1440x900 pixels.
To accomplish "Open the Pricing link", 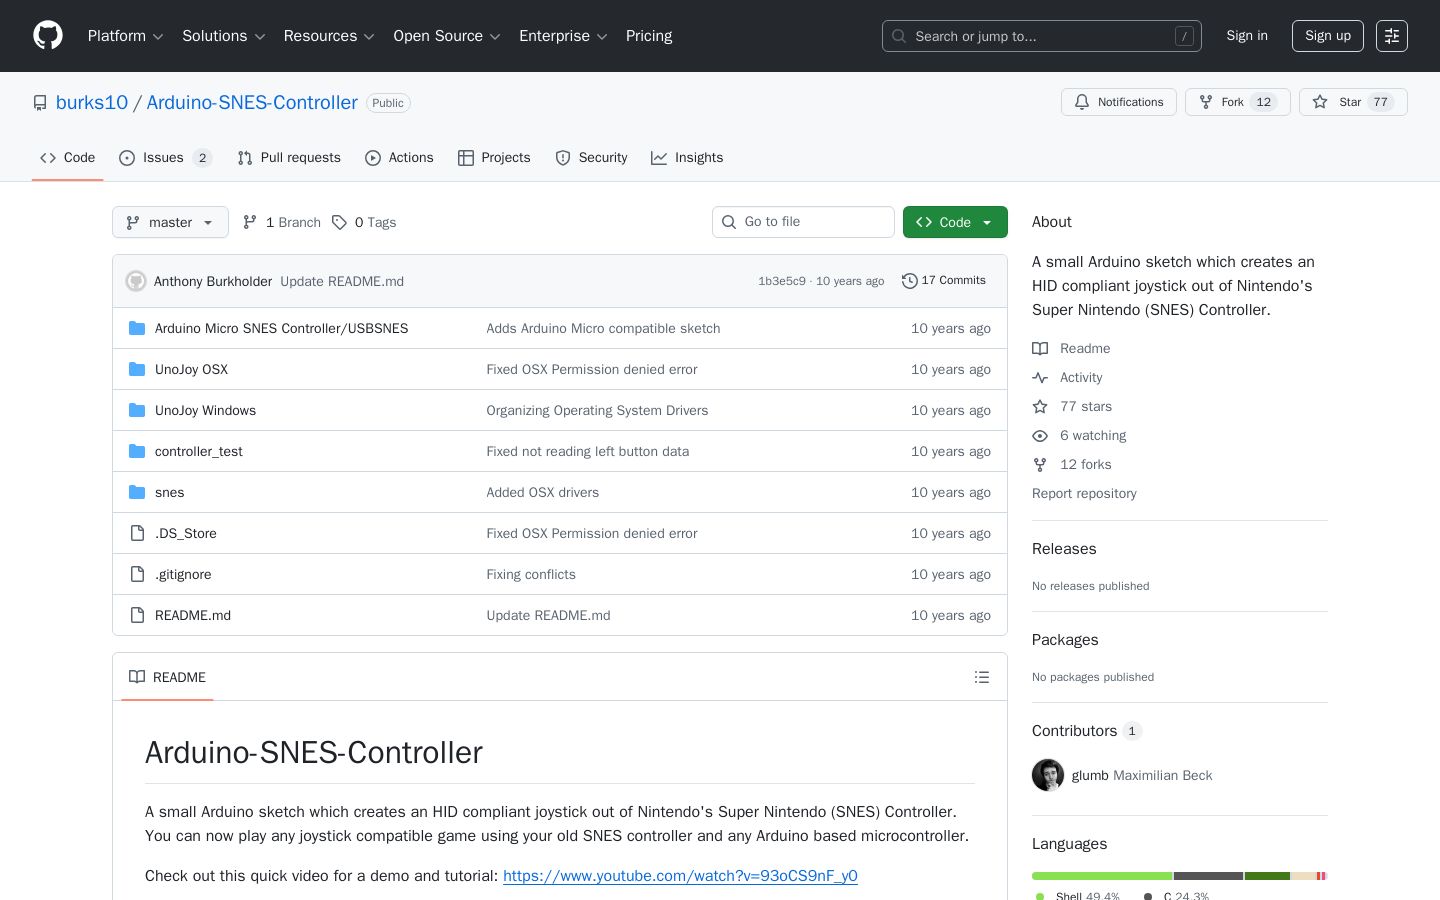I will (x=649, y=36).
